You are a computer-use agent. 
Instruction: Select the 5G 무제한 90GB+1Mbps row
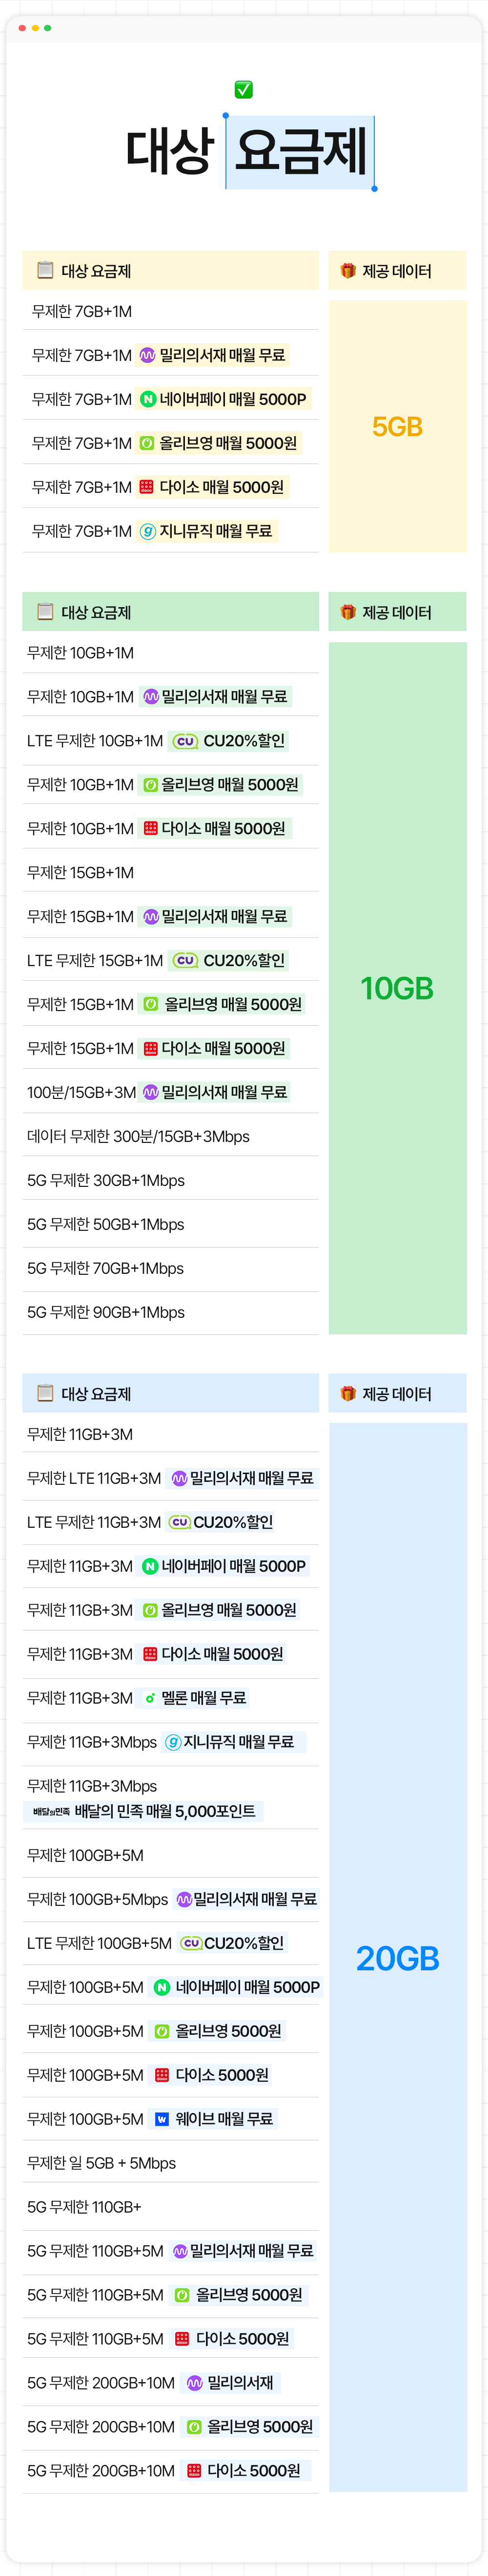pos(106,1312)
